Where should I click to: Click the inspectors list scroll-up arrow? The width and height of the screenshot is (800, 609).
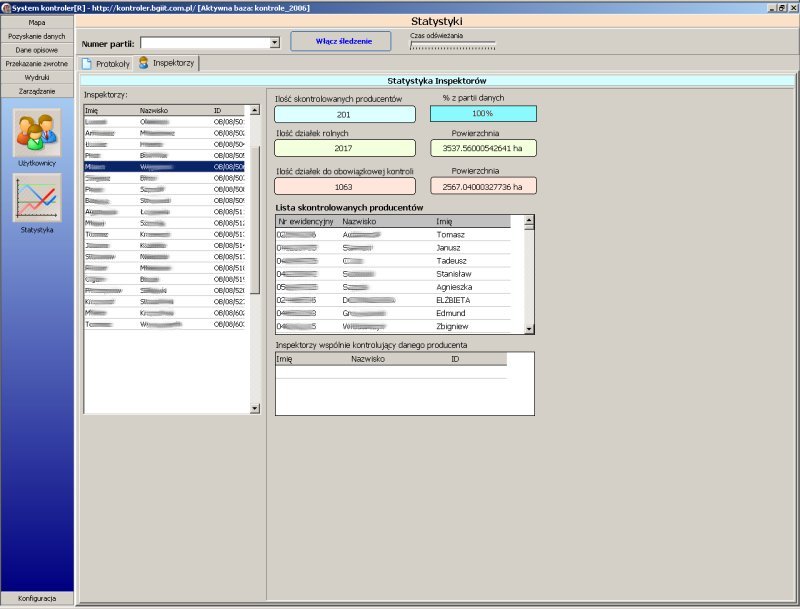tap(255, 110)
